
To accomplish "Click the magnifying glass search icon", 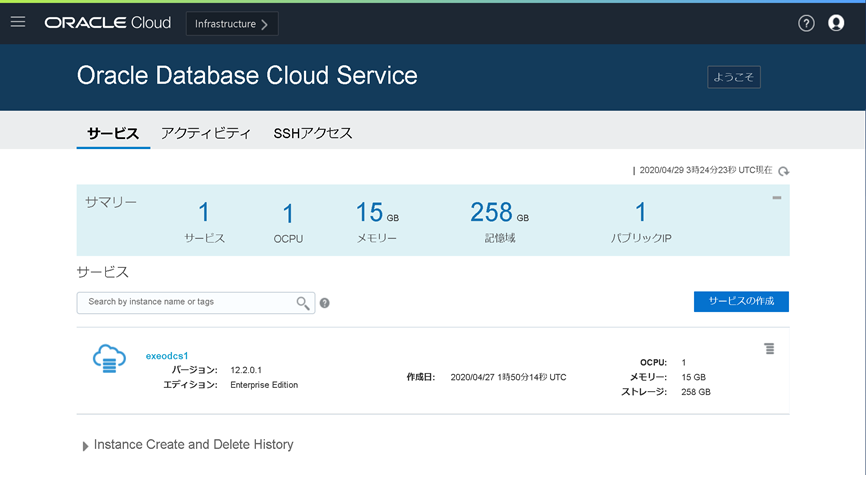I will click(303, 303).
